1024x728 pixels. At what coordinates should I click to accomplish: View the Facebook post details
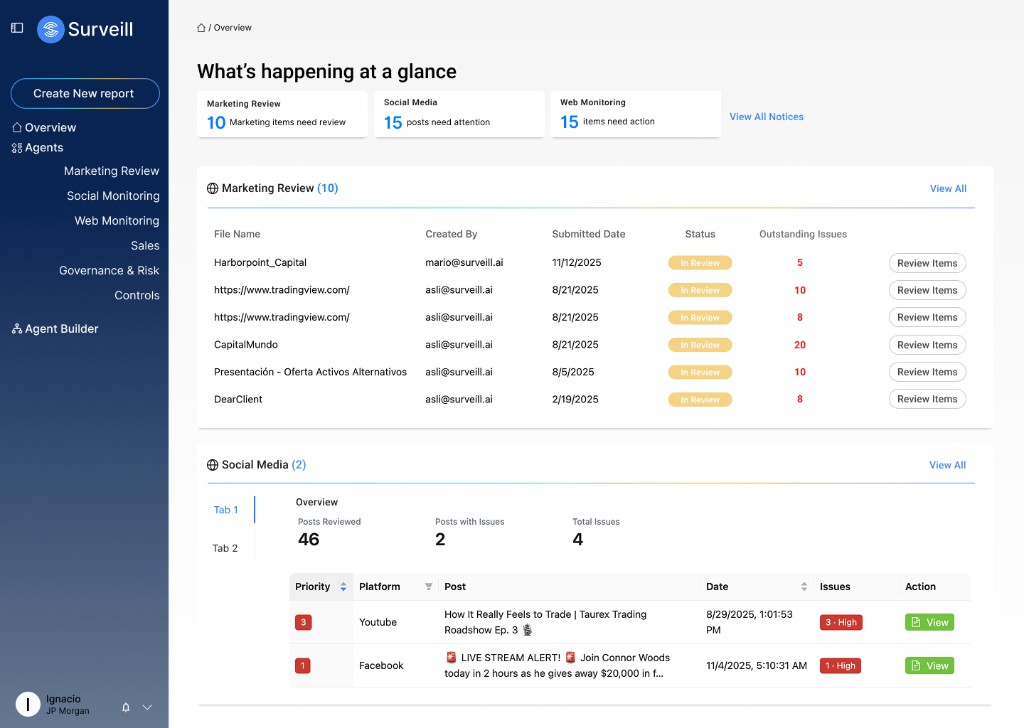pyautogui.click(x=929, y=665)
